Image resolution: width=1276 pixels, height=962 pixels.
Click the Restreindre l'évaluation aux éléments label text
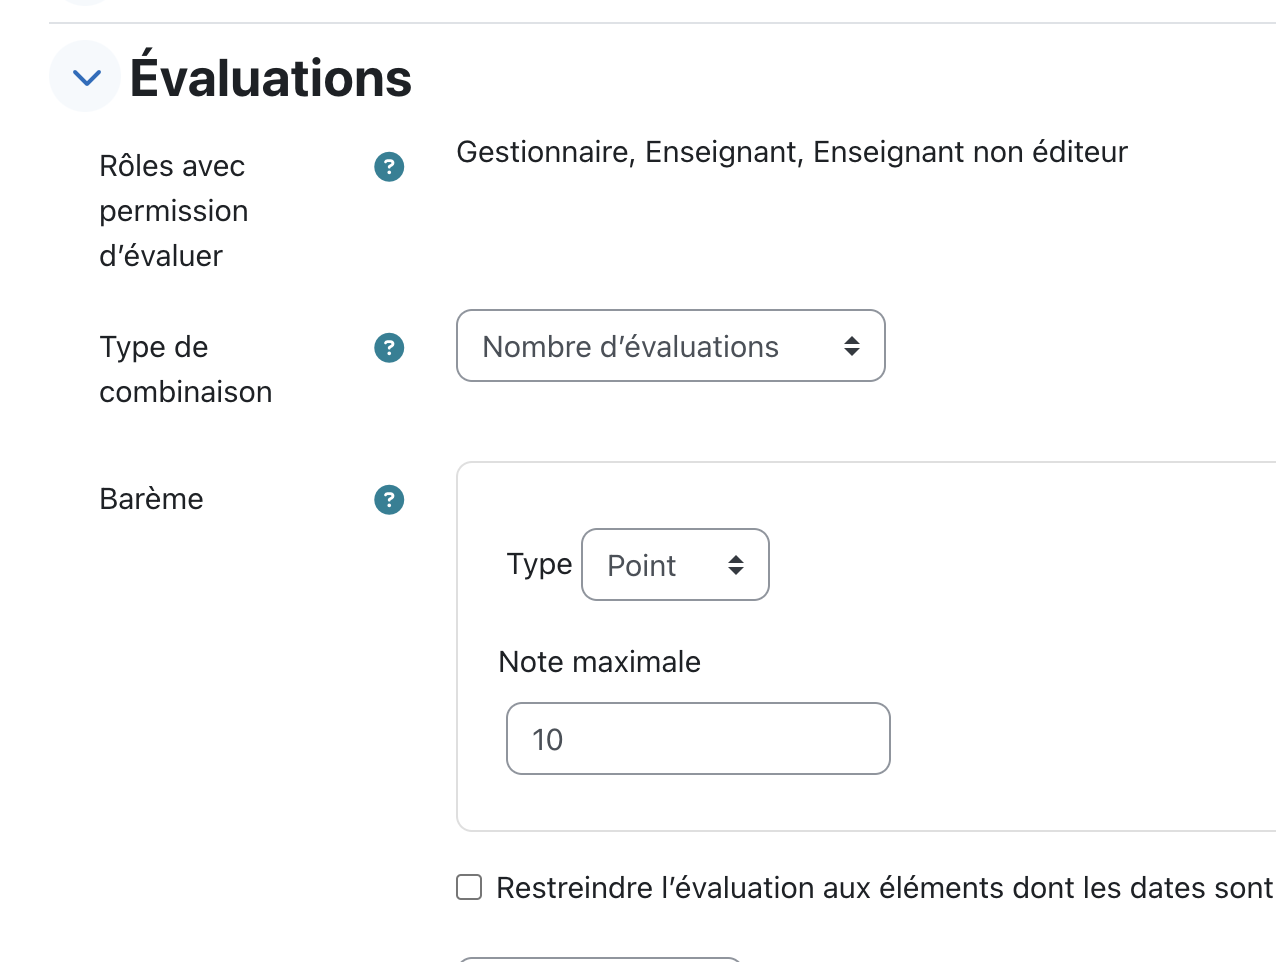click(x=884, y=888)
